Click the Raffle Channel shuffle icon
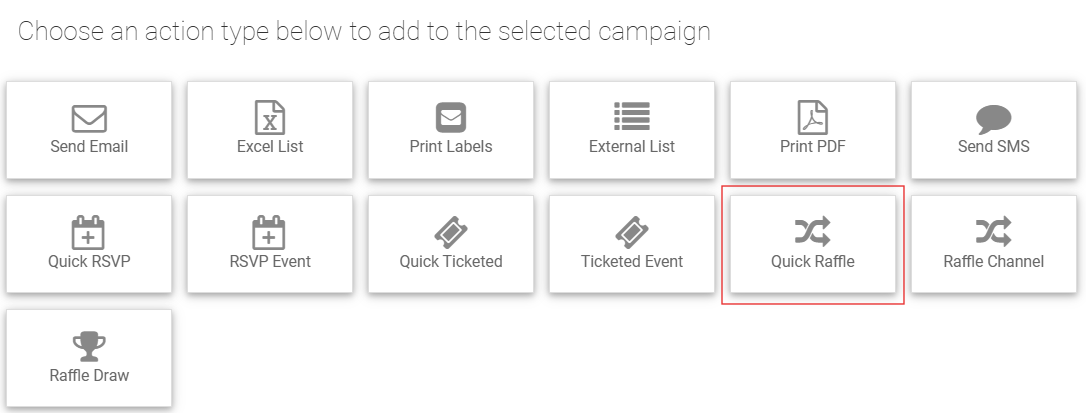 [994, 232]
